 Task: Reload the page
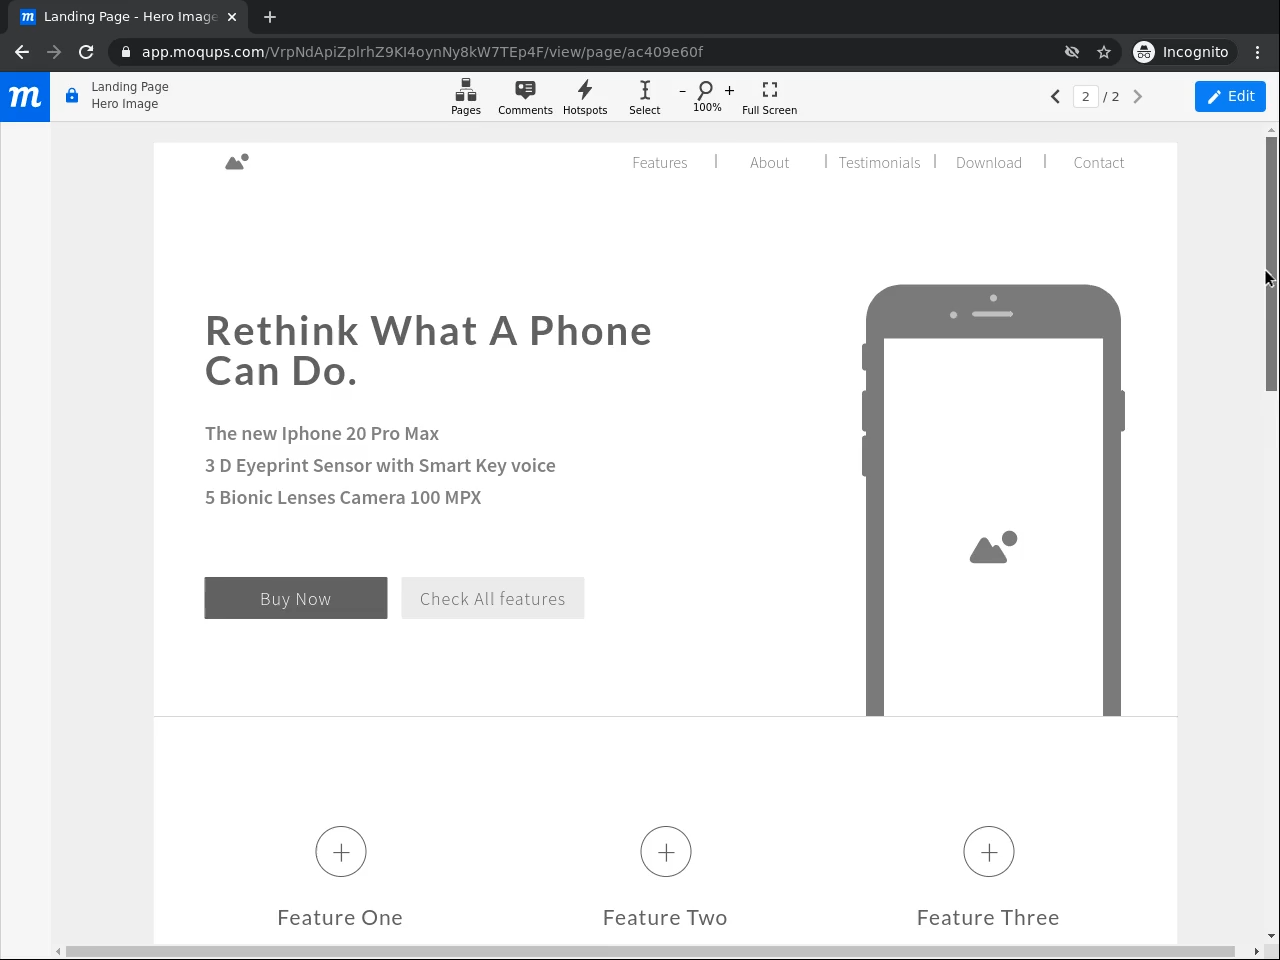(x=86, y=52)
